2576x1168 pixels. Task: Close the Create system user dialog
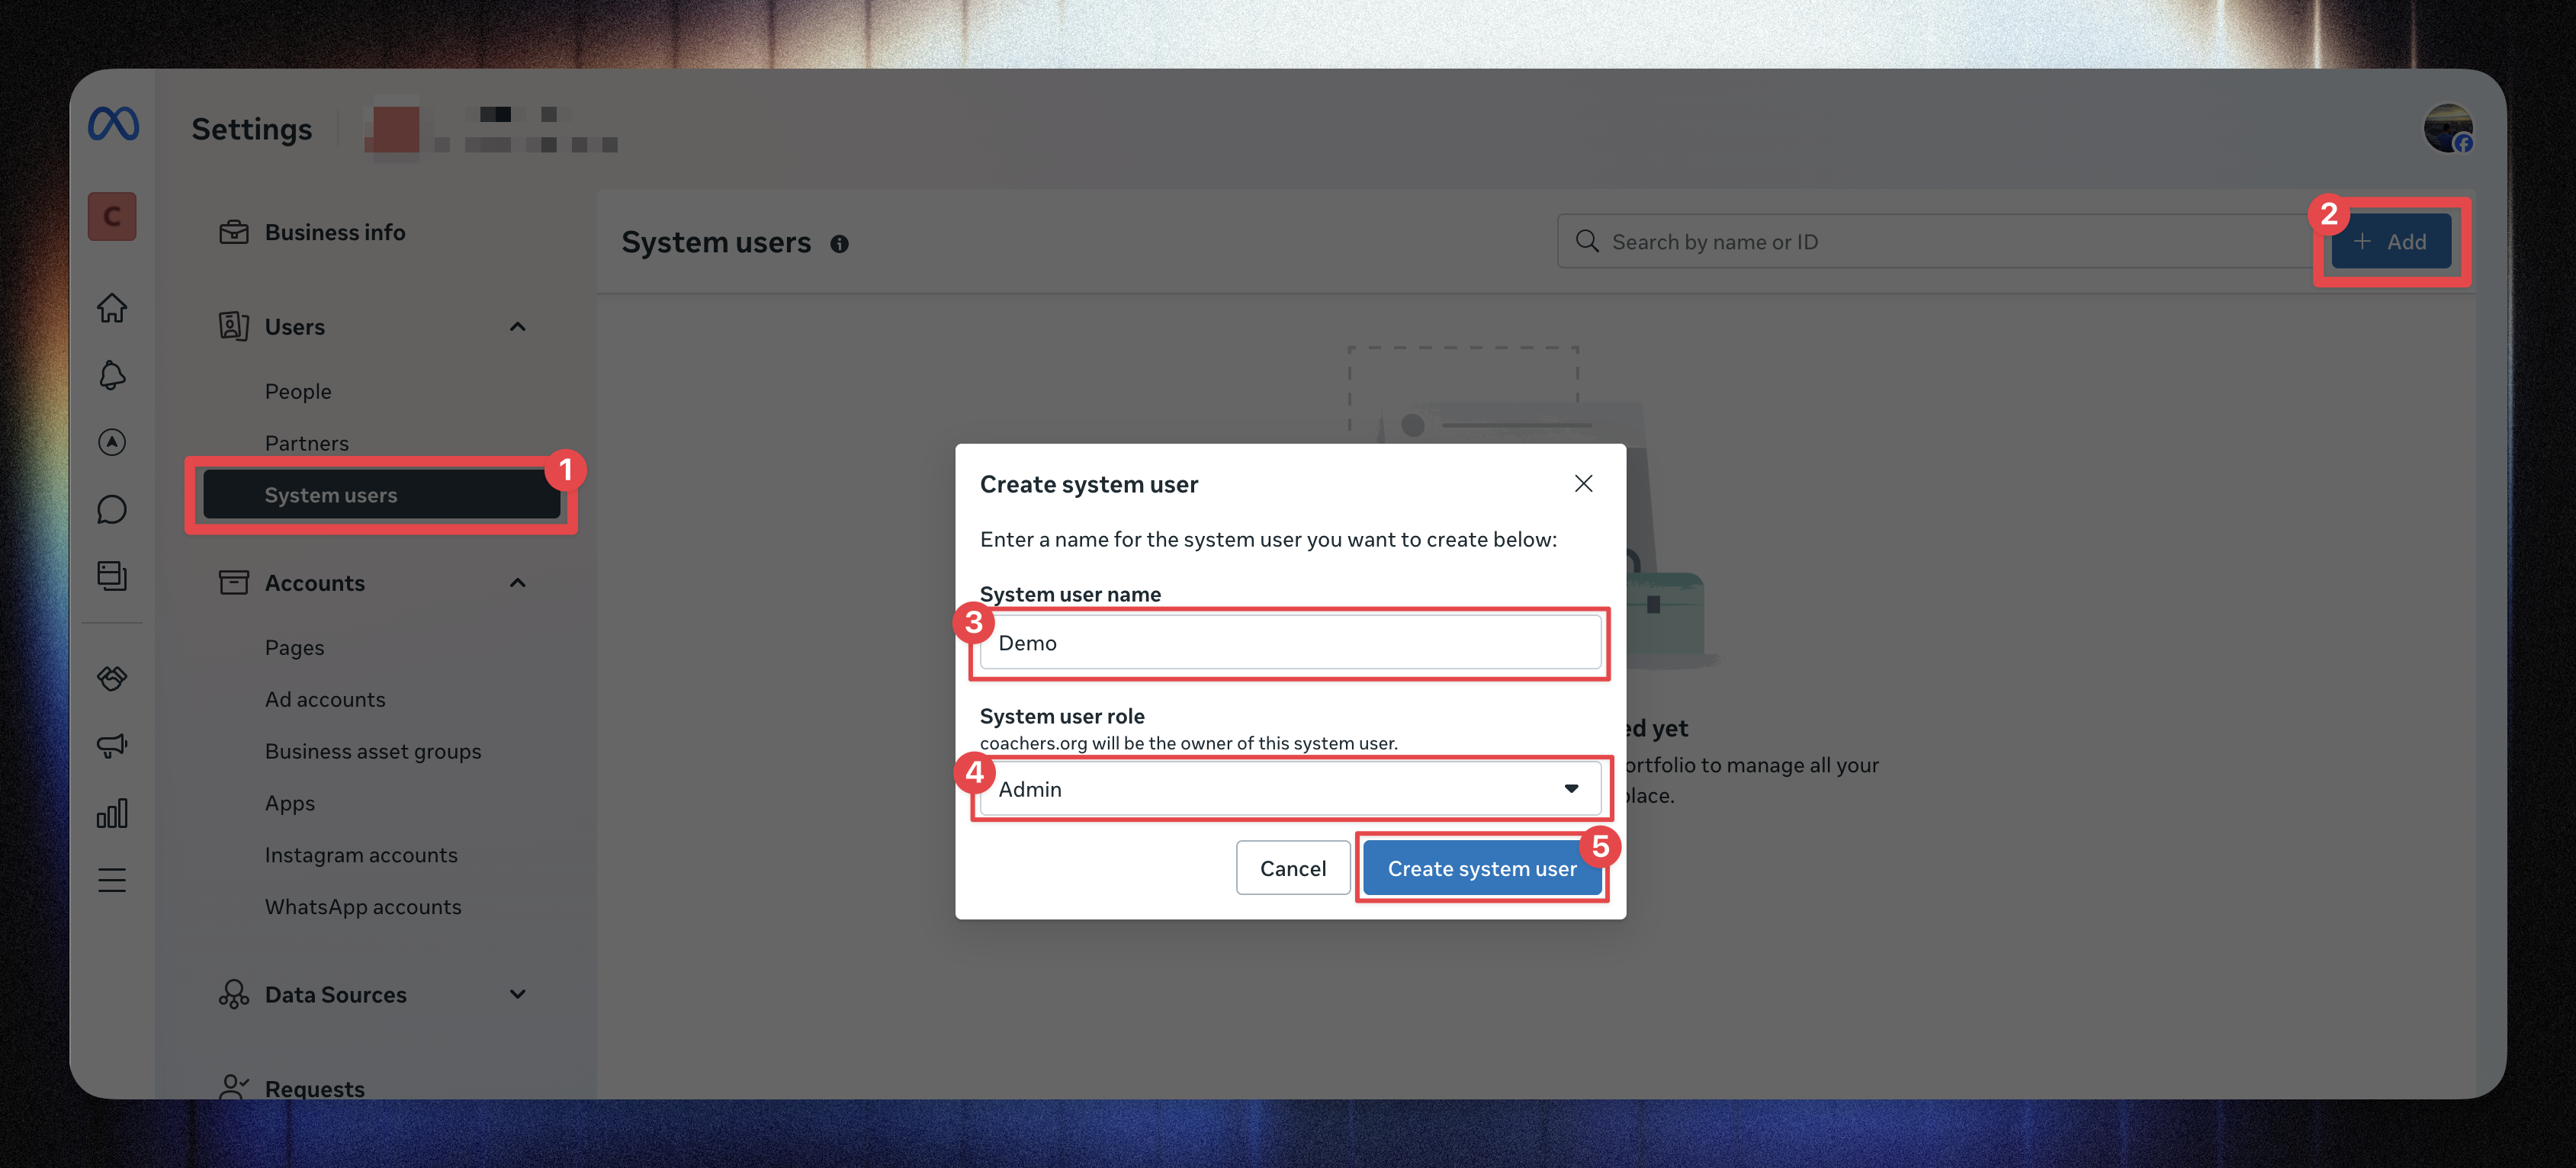coord(1583,484)
